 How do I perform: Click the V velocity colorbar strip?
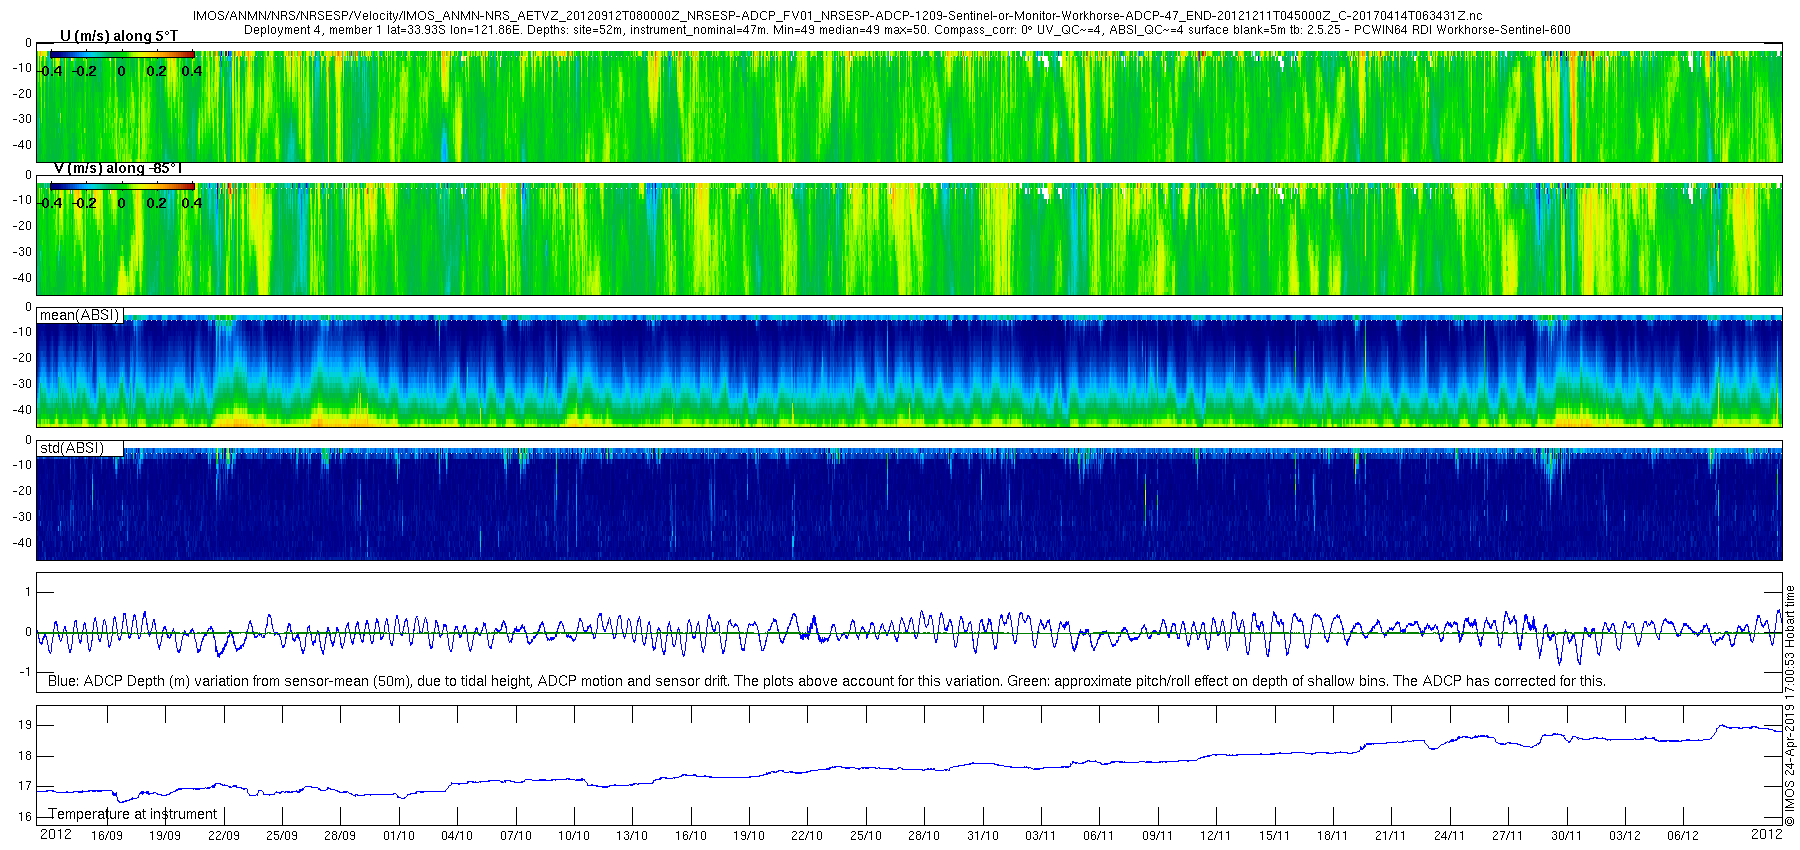tap(122, 186)
